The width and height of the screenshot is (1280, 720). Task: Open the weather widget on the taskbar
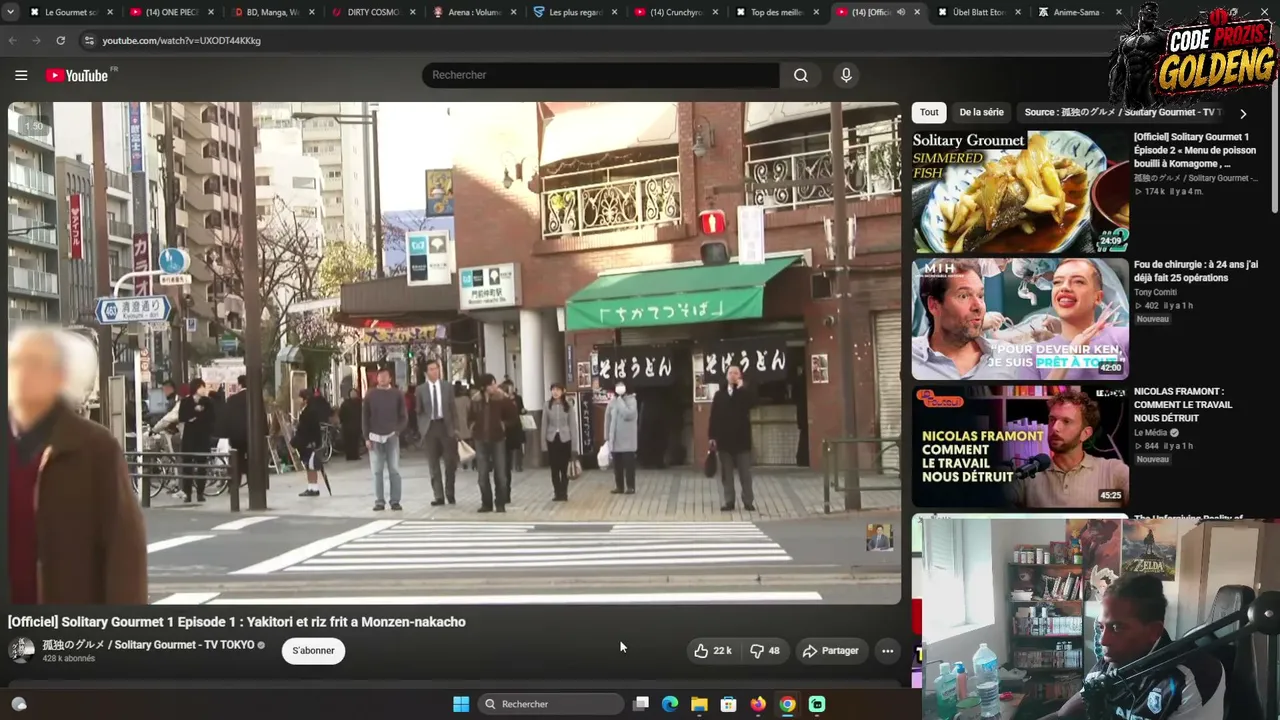pos(19,704)
